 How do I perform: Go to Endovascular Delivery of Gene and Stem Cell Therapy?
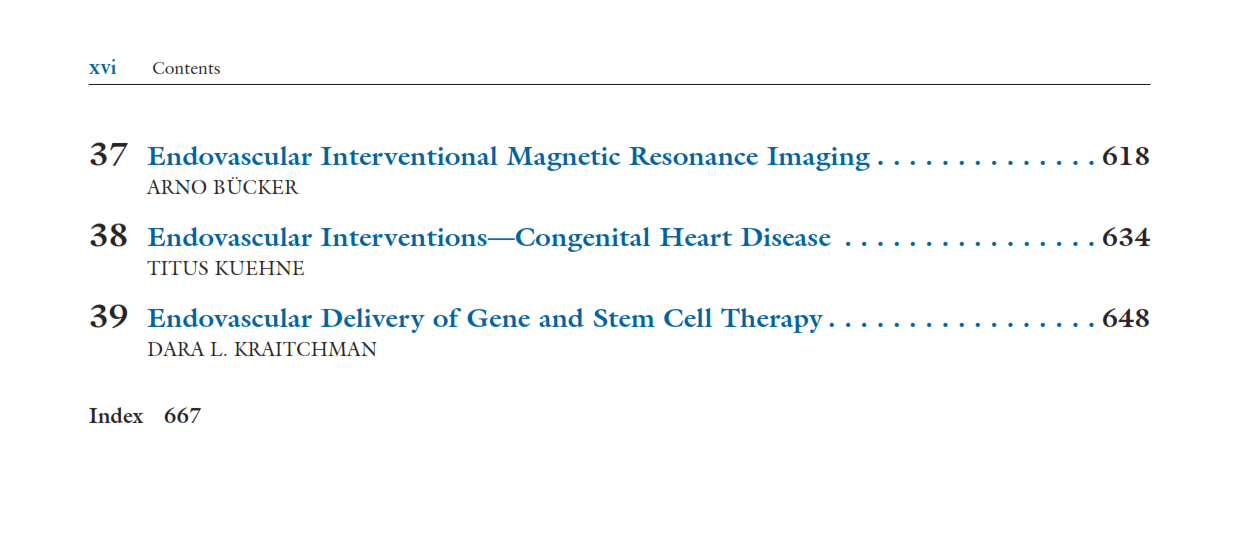[485, 319]
